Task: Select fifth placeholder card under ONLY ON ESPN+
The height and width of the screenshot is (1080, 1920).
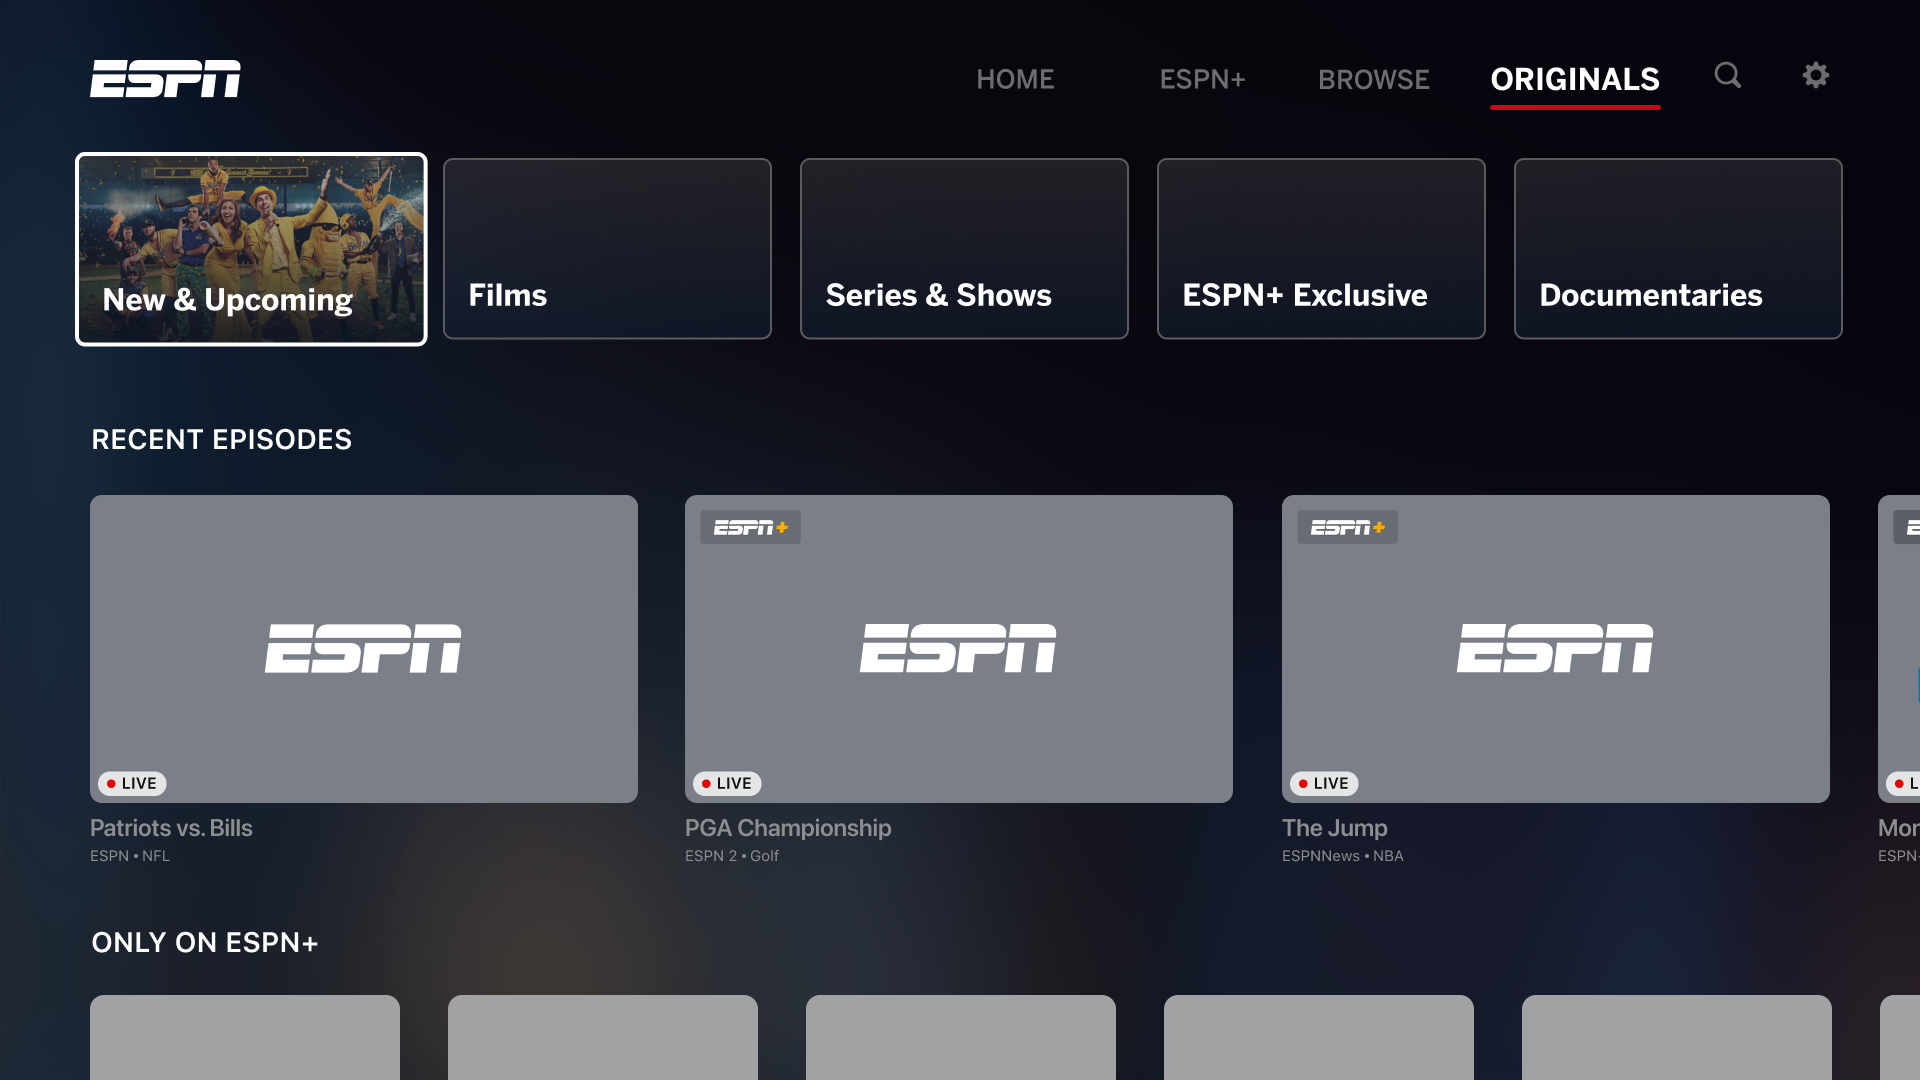Action: pyautogui.click(x=1677, y=1037)
